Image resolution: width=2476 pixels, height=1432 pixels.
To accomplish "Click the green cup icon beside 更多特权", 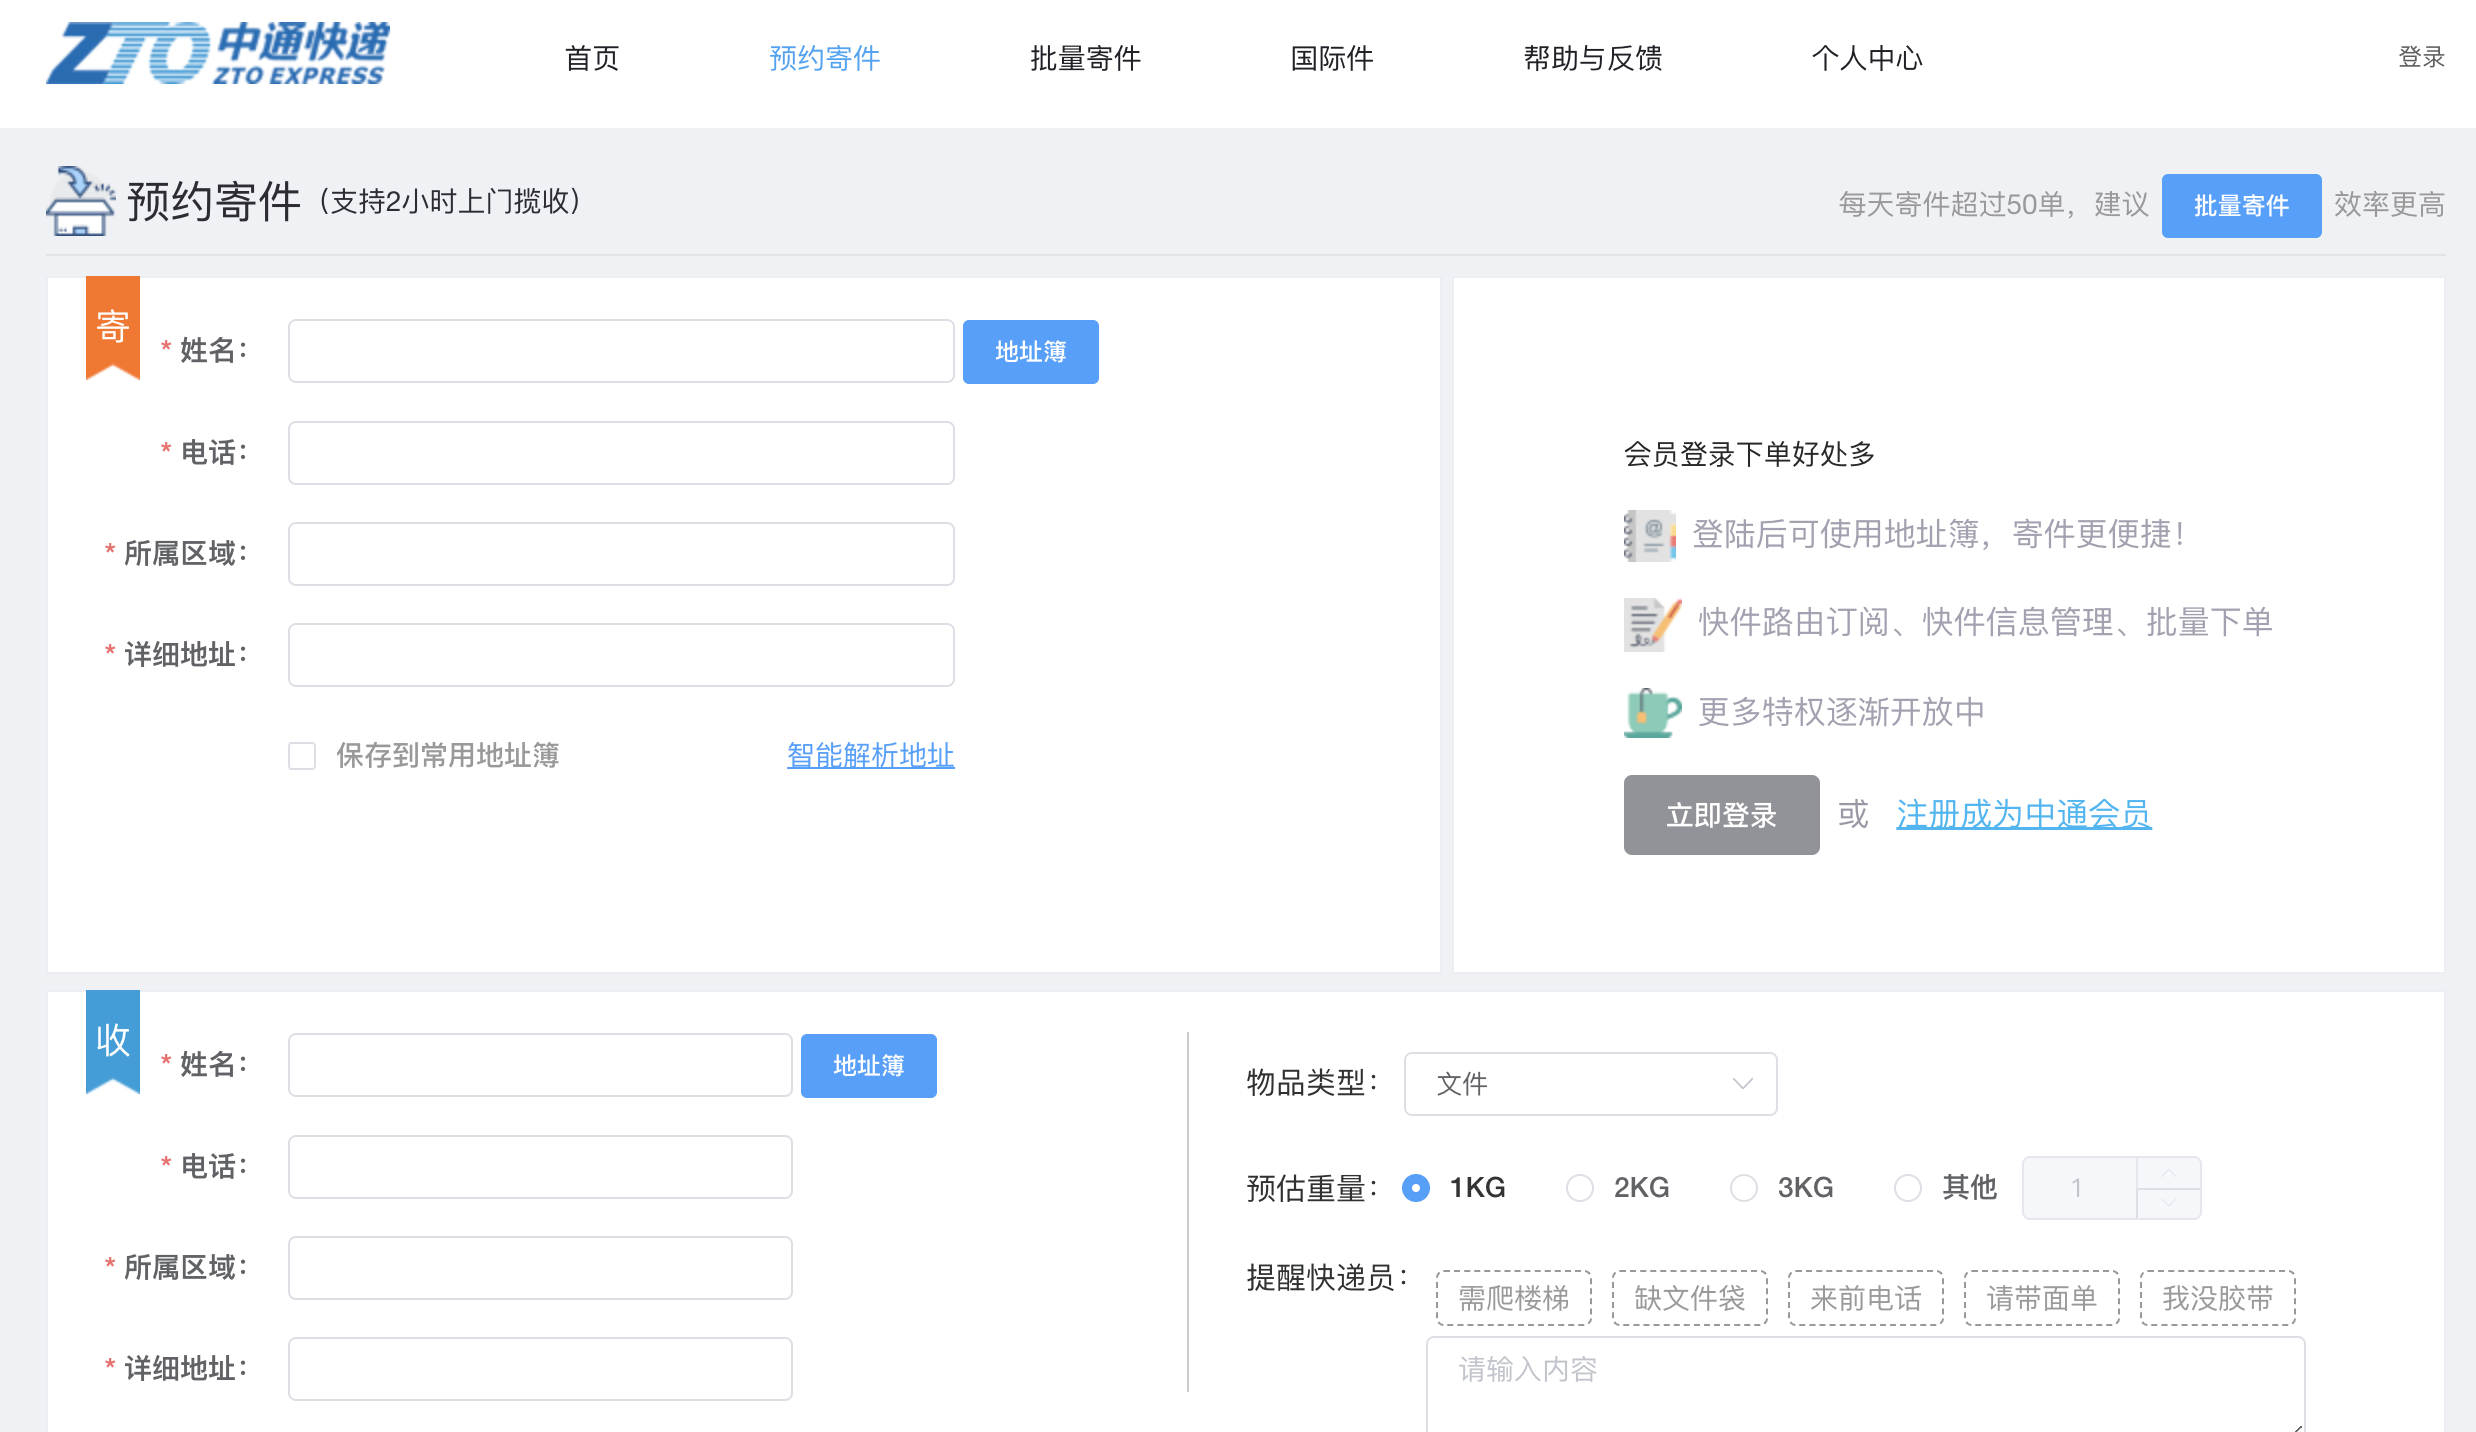I will pyautogui.click(x=1652, y=713).
